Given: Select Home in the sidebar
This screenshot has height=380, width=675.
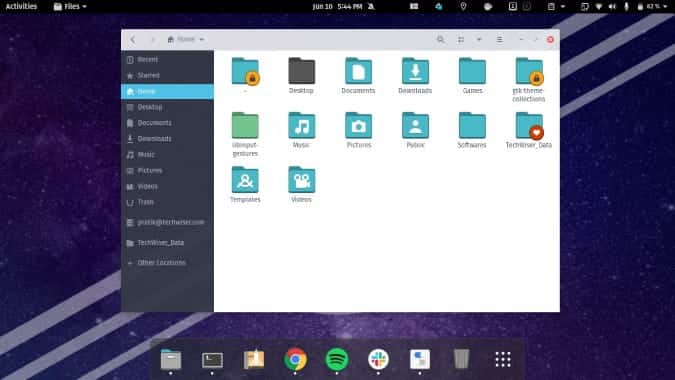Looking at the screenshot, I should [x=167, y=91].
